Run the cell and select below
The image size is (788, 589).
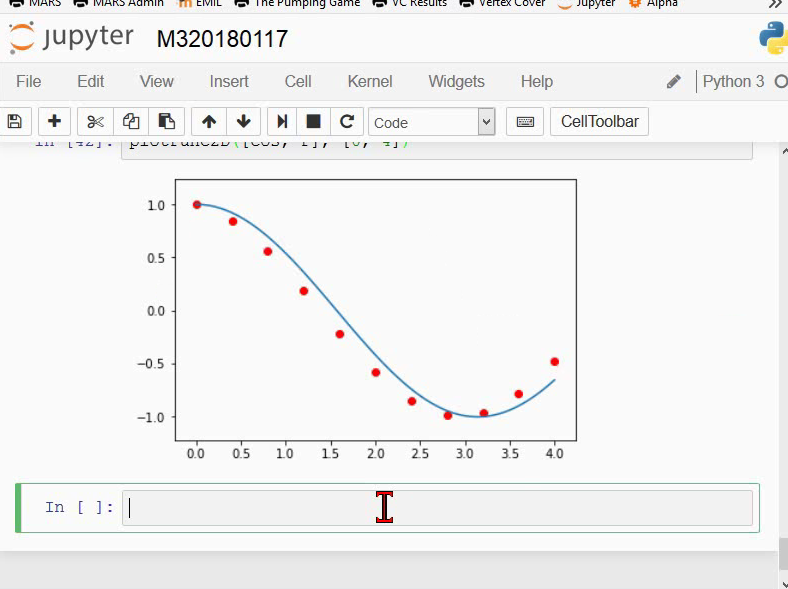click(282, 122)
